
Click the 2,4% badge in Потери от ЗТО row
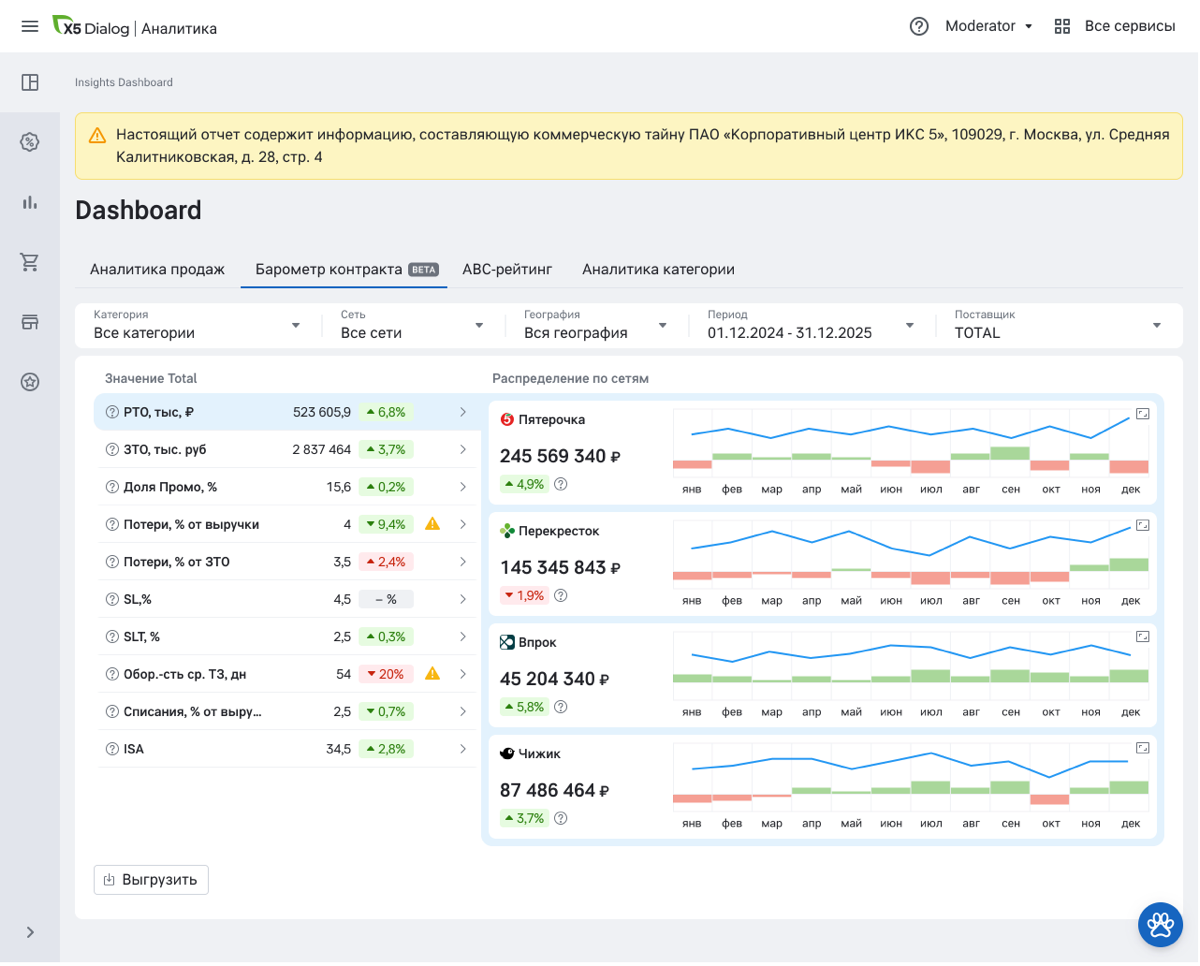tap(385, 562)
